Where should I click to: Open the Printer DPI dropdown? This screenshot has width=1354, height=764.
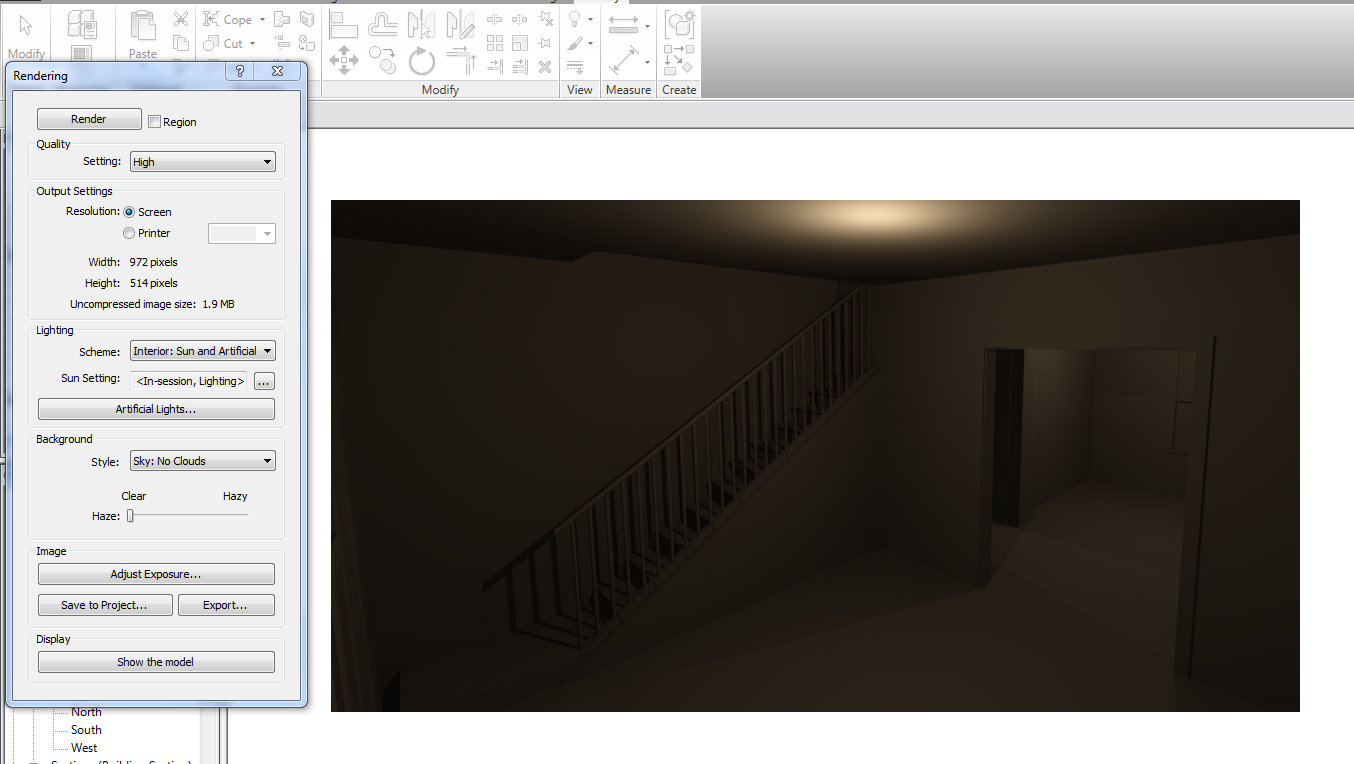[242, 233]
